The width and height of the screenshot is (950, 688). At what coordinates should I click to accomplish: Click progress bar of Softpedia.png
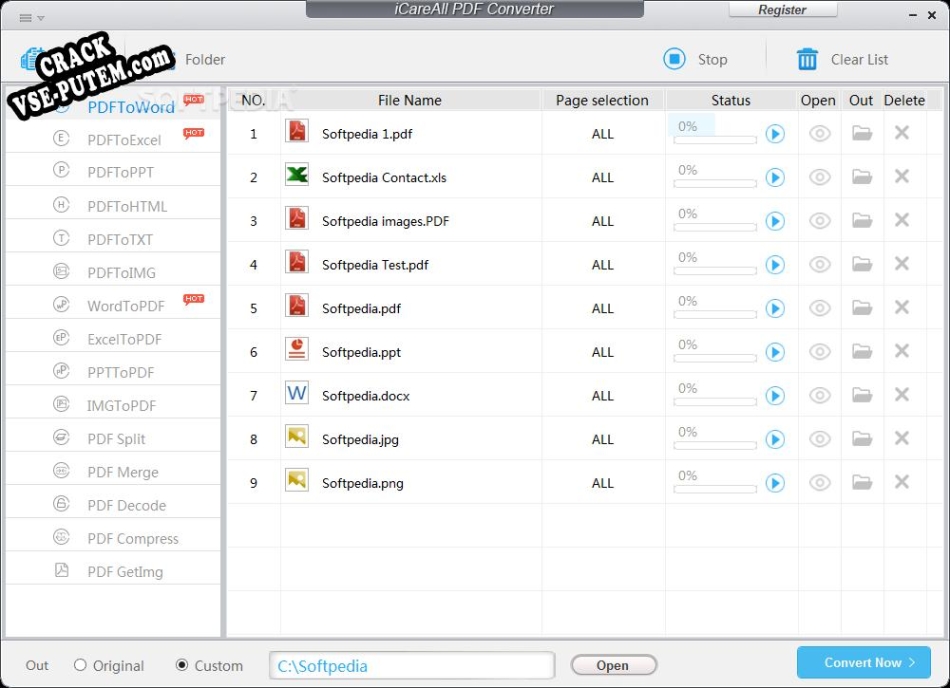[715, 489]
